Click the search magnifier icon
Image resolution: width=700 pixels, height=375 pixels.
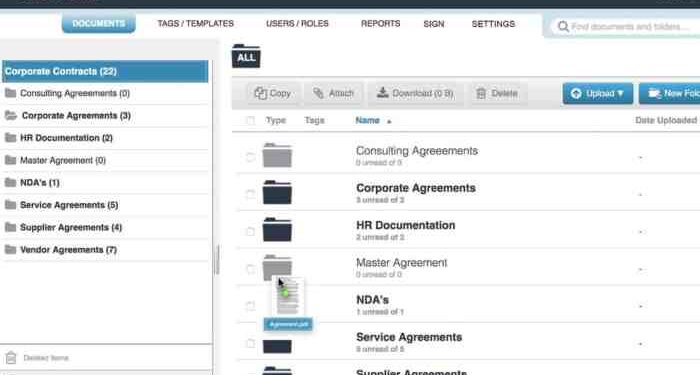pos(563,27)
